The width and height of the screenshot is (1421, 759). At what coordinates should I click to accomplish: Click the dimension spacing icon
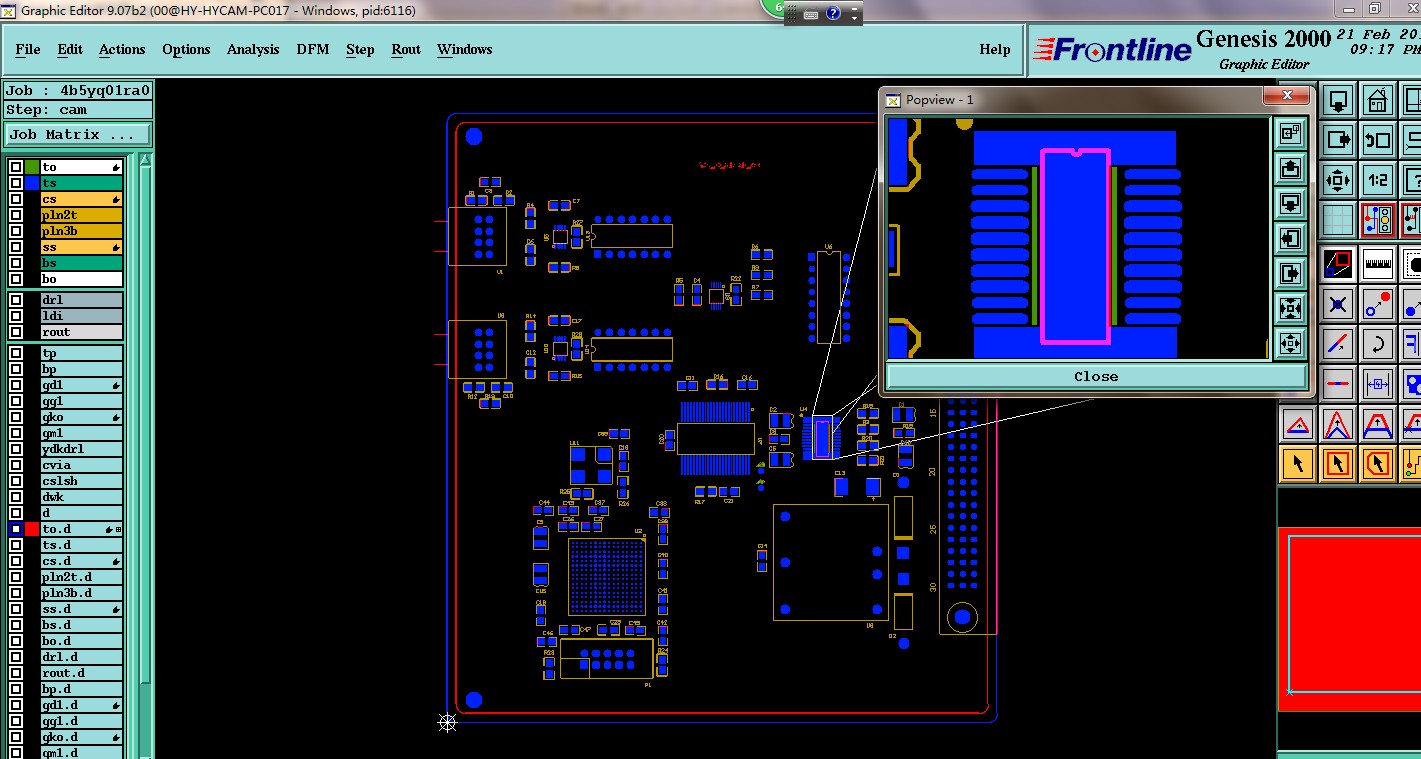[1378, 383]
